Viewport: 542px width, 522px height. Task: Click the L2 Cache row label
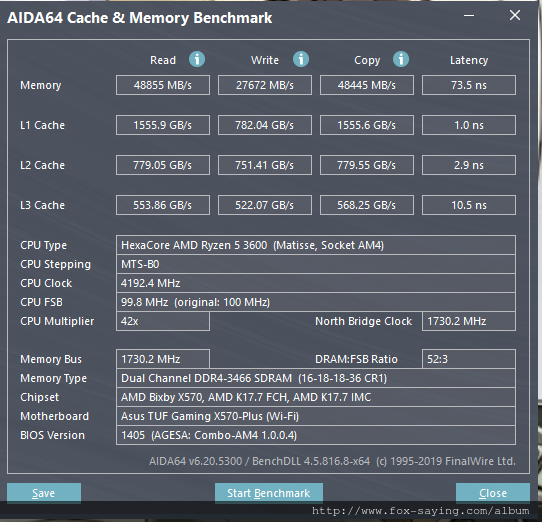click(43, 165)
